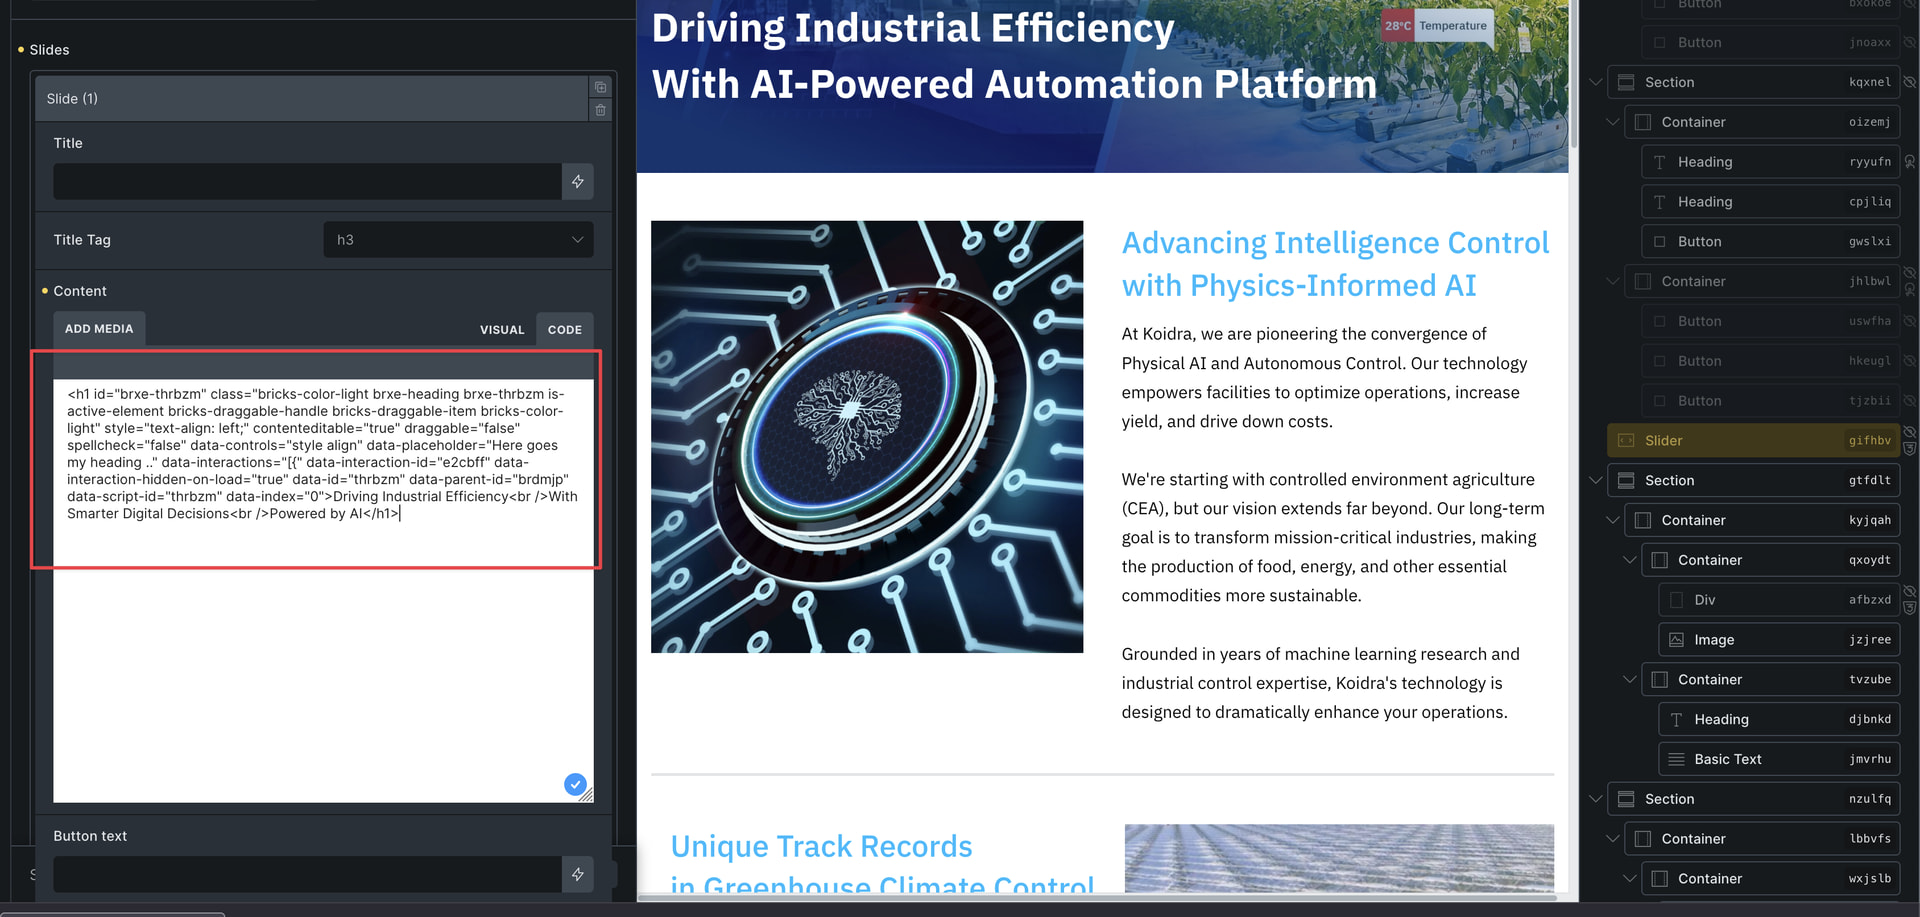1920x917 pixels.
Task: Click the 28°C Temperature badge in hero
Action: click(1437, 26)
